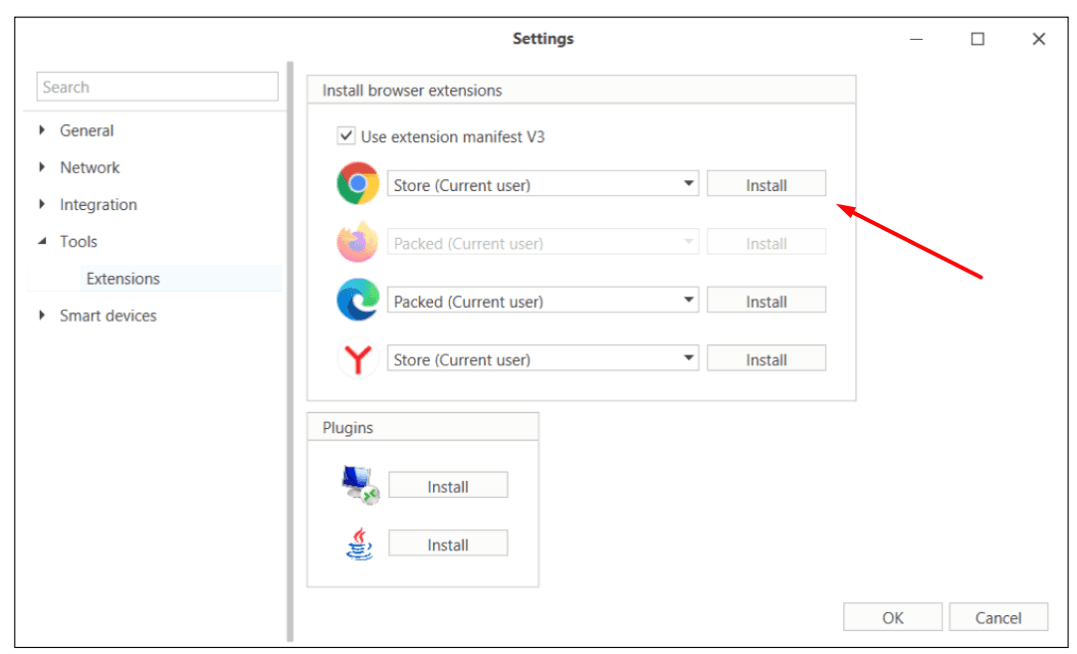
Task: Click the Google Chrome browser icon
Action: tap(357, 185)
